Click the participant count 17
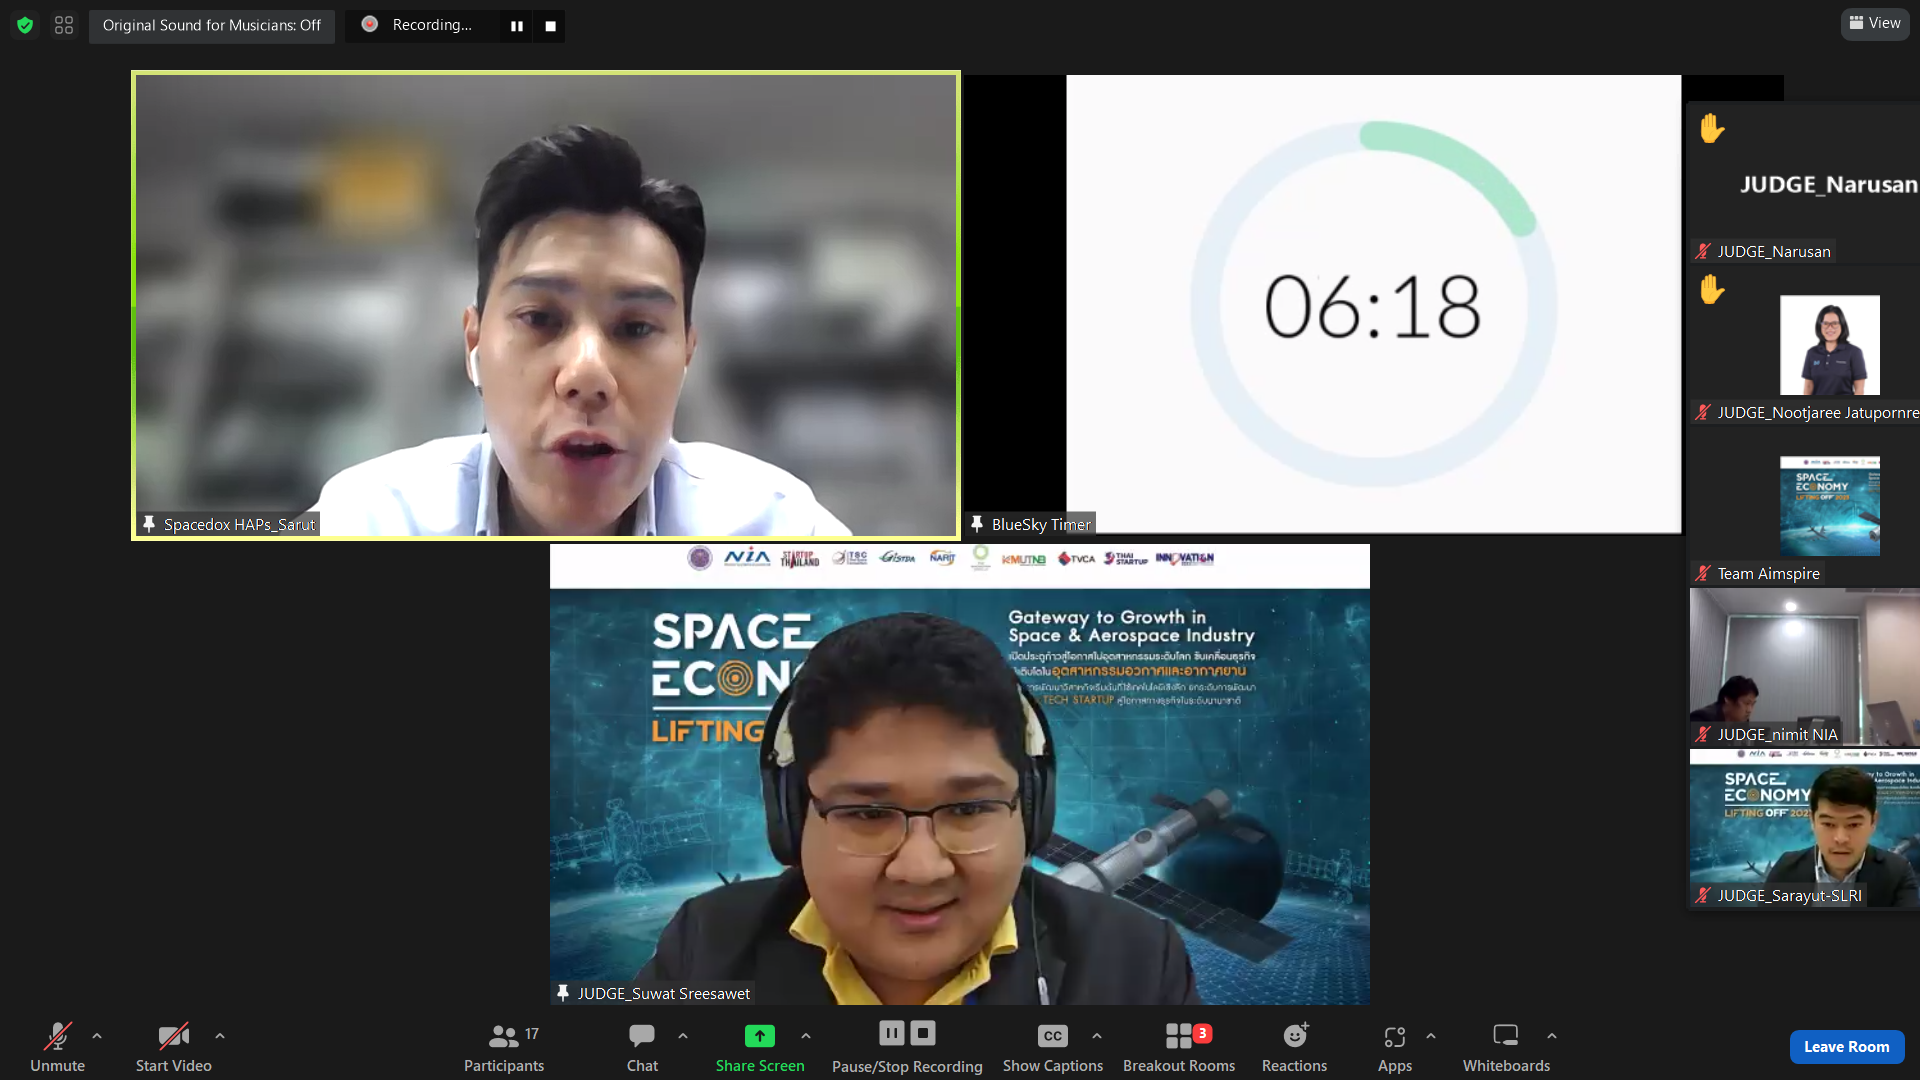 click(532, 1034)
